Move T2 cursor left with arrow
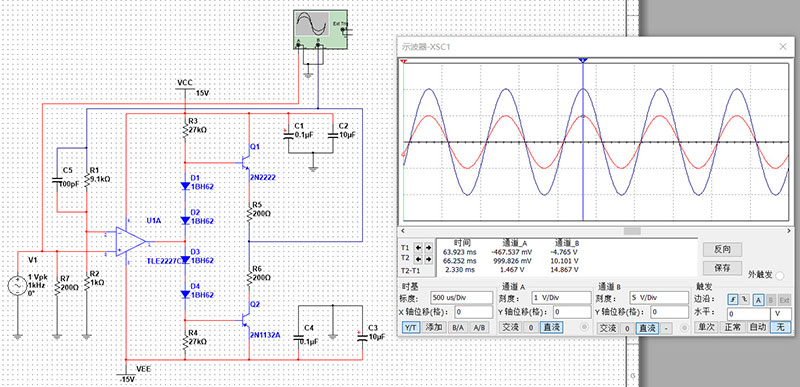 click(418, 259)
